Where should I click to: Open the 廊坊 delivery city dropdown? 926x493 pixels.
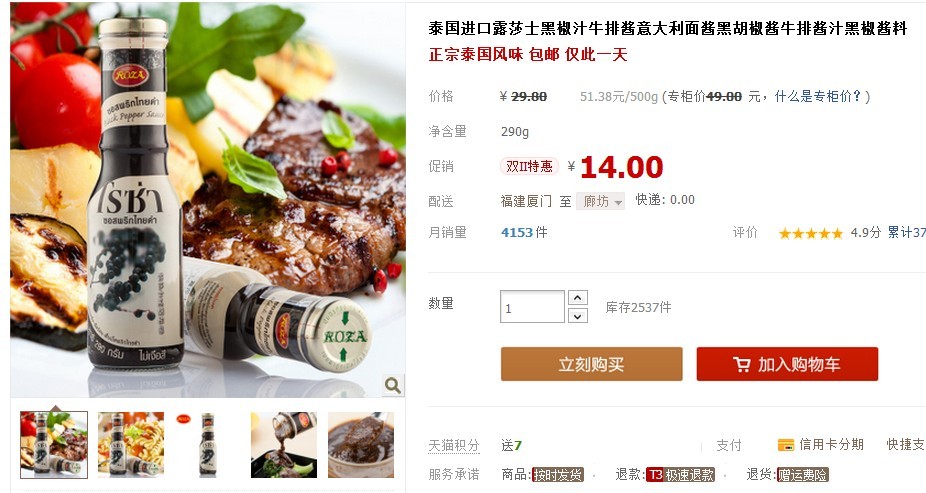[x=600, y=201]
